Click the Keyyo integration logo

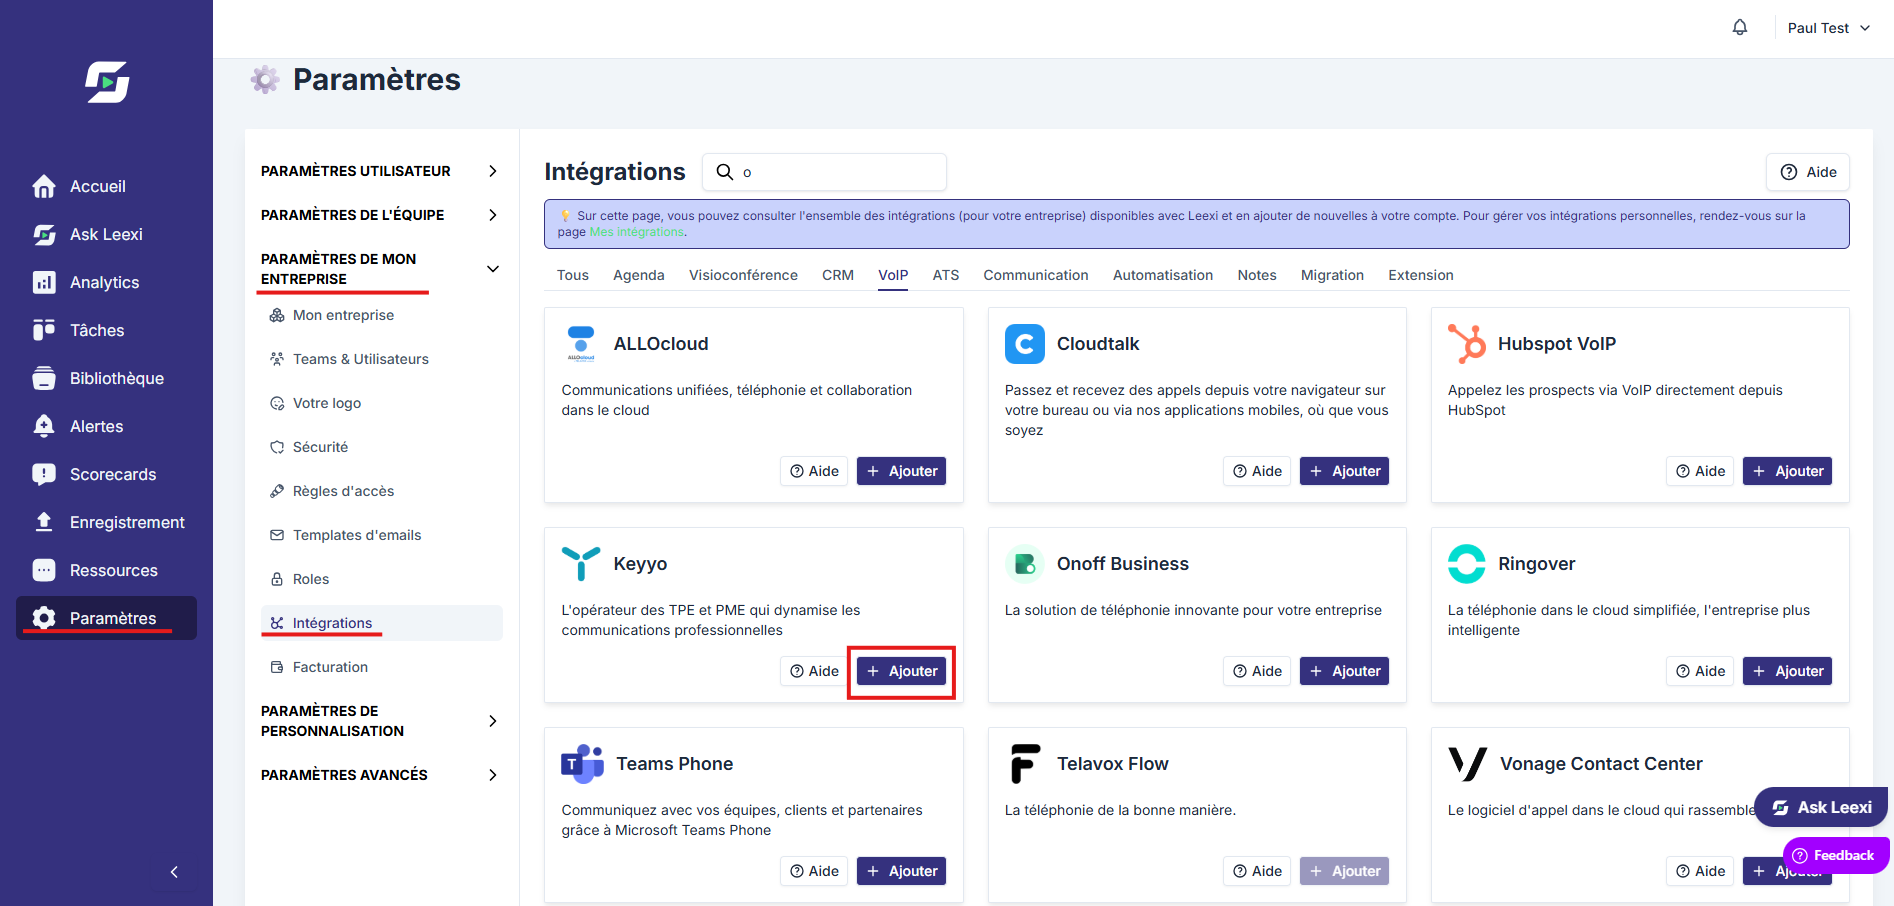click(x=581, y=564)
